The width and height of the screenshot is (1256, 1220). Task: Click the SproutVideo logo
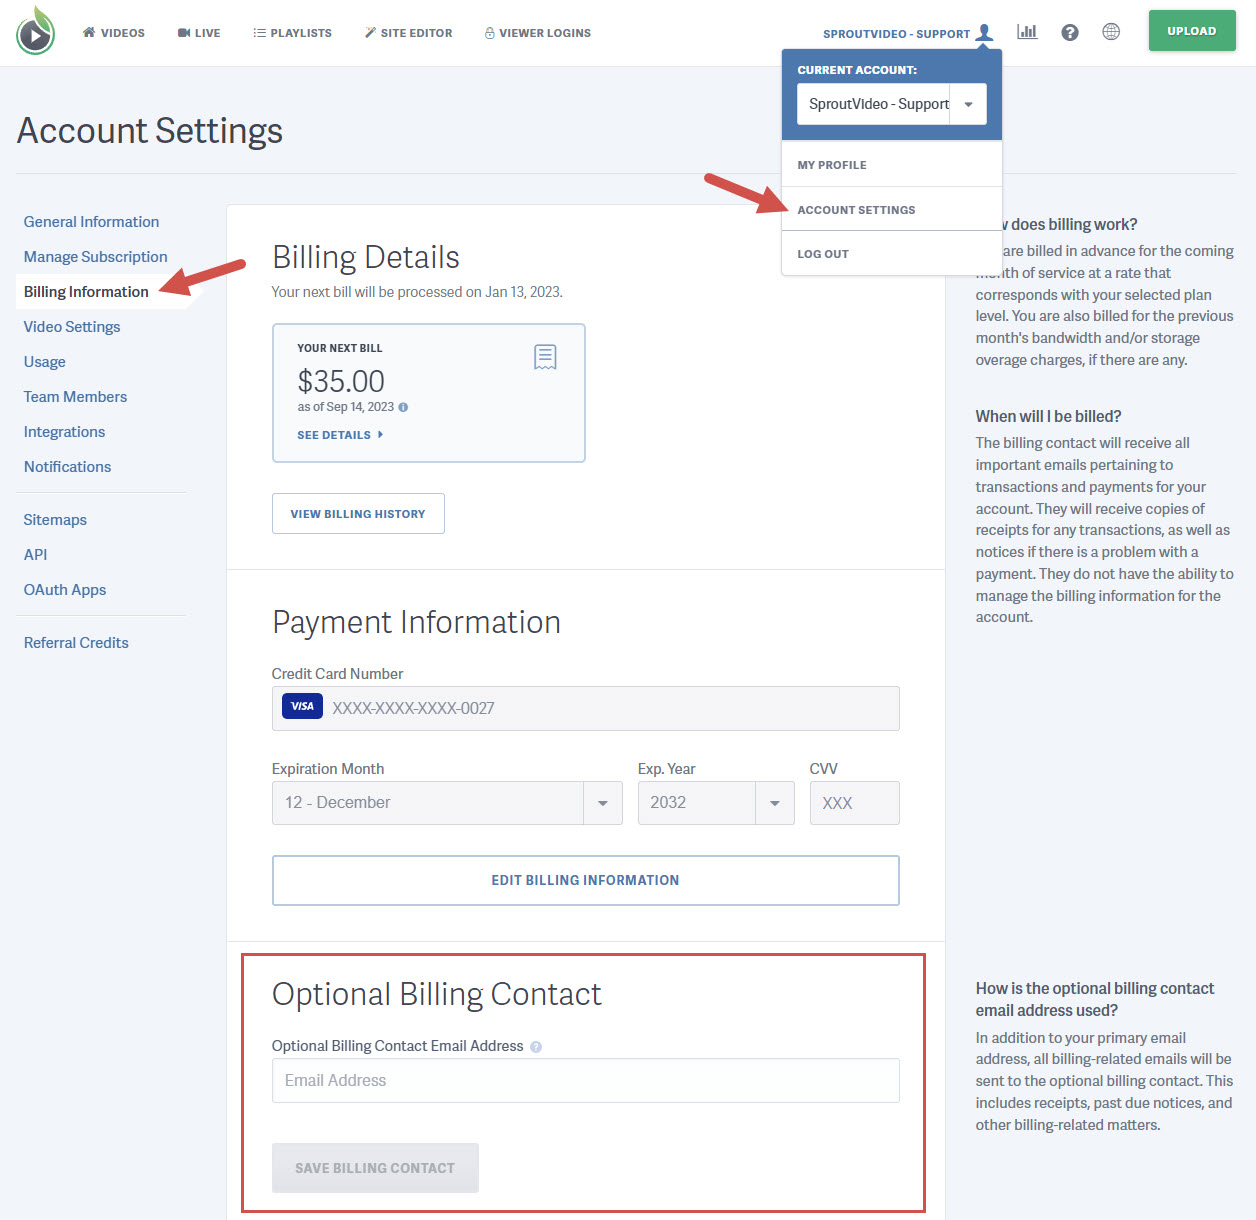click(x=35, y=31)
